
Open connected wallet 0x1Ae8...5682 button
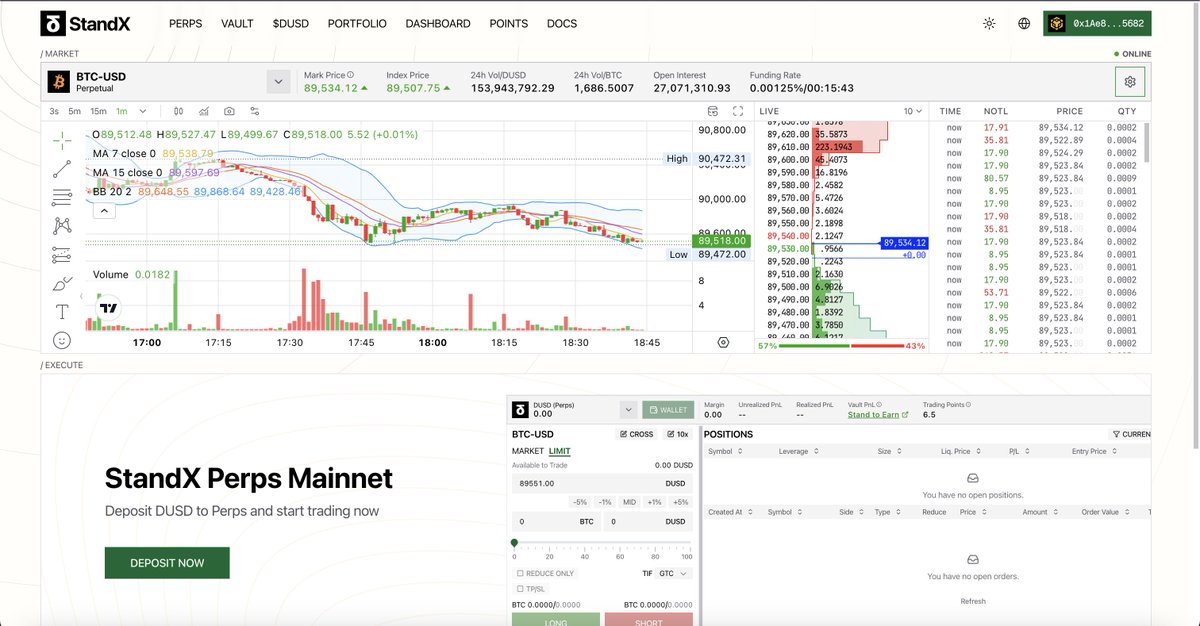tap(1097, 23)
